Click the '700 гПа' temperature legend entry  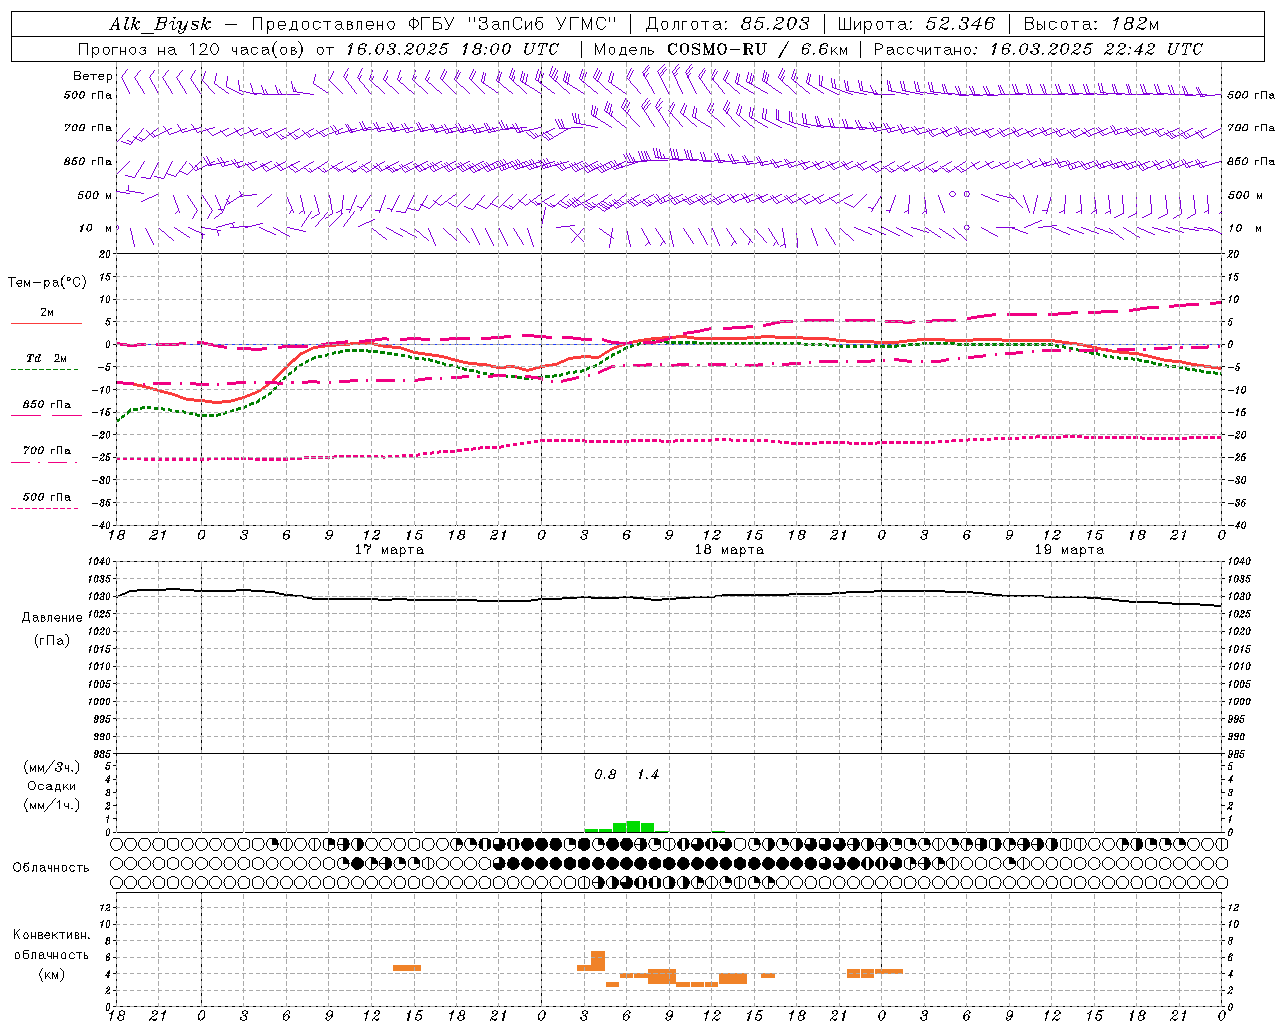pyautogui.click(x=47, y=451)
